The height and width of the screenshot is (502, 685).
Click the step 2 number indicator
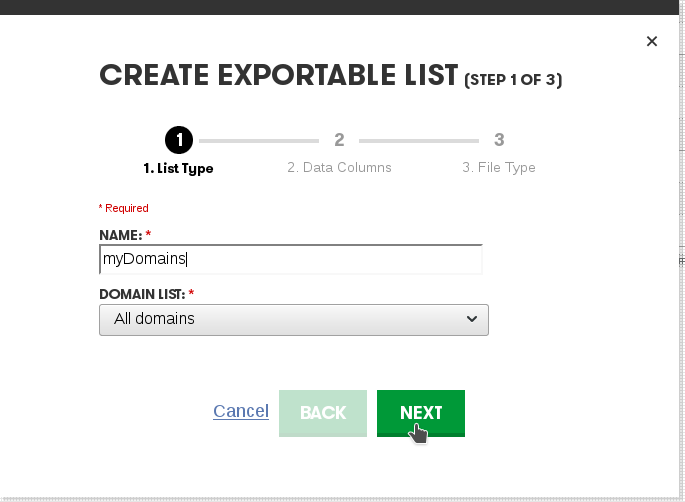coord(339,140)
